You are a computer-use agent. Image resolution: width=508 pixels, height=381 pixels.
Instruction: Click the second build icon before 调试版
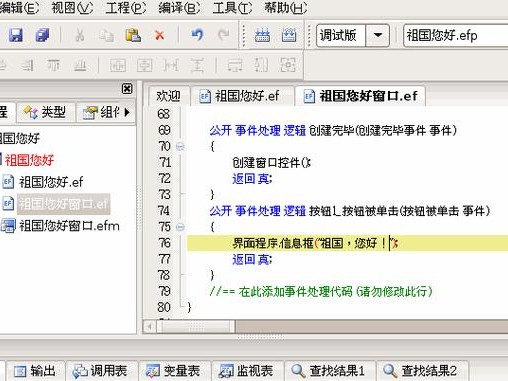click(289, 35)
